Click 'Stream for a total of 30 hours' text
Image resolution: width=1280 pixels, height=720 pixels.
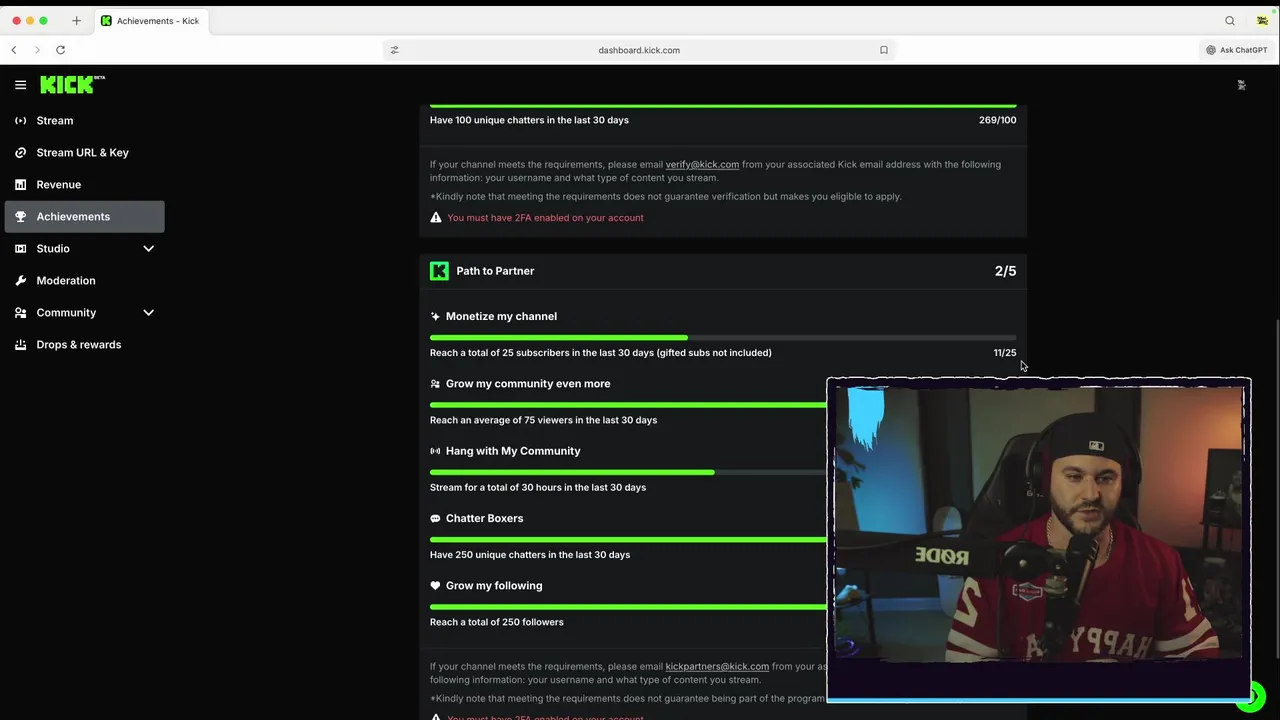pyautogui.click(x=538, y=488)
